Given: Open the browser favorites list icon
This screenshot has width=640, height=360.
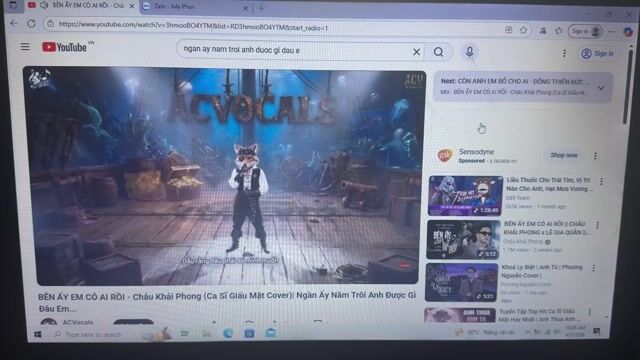Looking at the screenshot, I should pyautogui.click(x=558, y=31).
